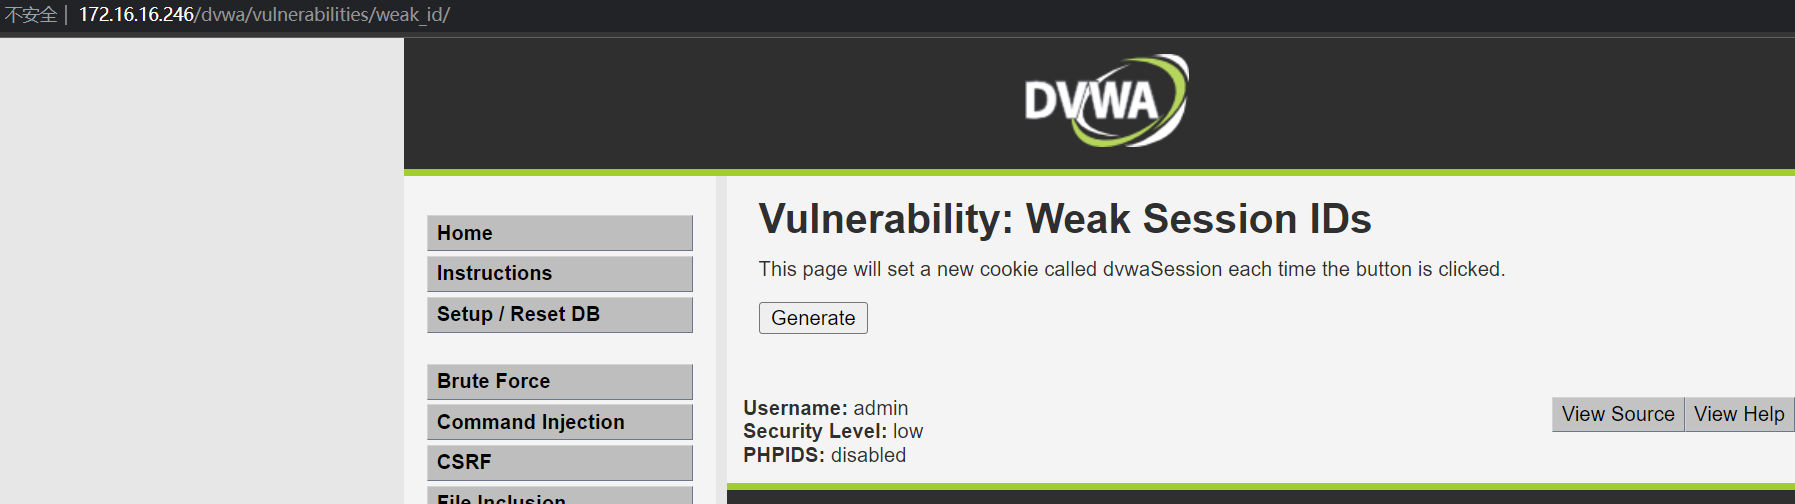Open the Instructions page

[560, 273]
